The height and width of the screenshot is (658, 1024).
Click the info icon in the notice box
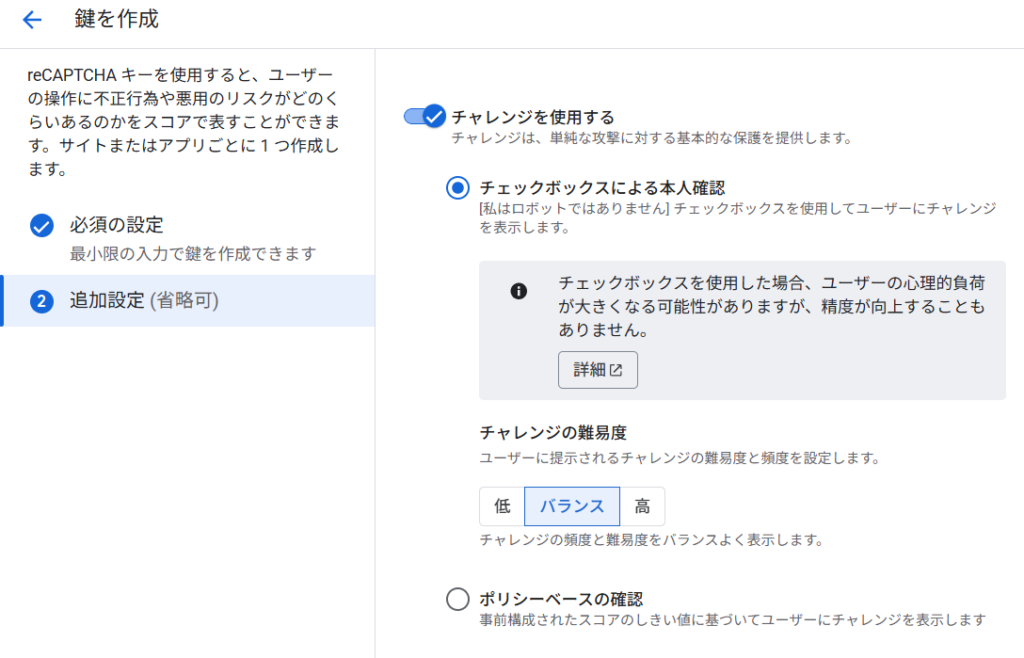tap(518, 291)
